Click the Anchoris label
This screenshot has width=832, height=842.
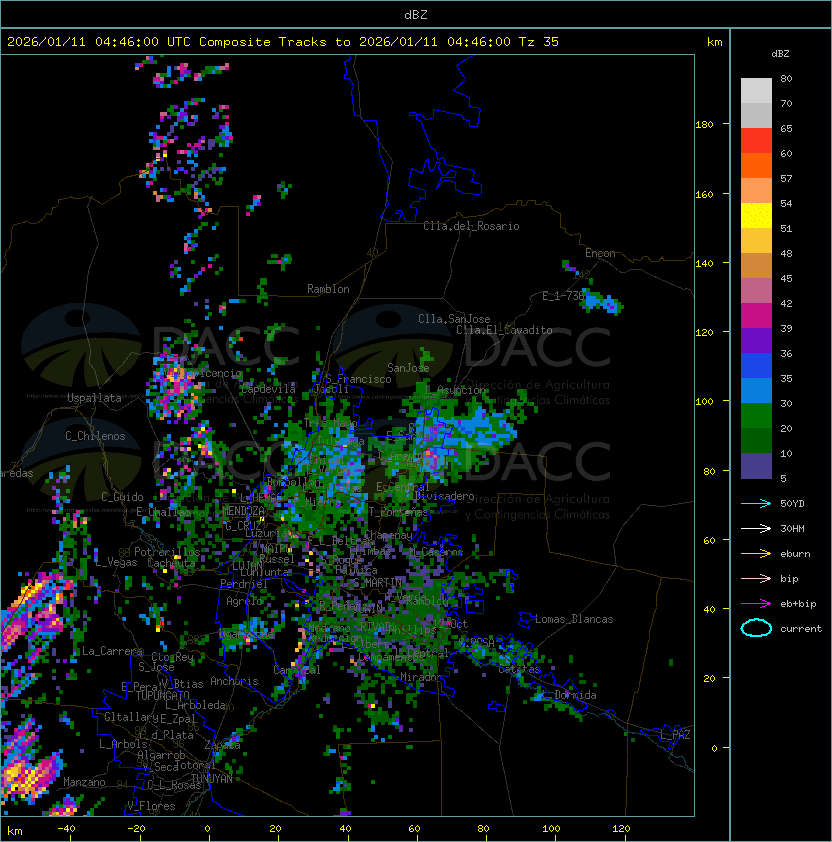(234, 681)
